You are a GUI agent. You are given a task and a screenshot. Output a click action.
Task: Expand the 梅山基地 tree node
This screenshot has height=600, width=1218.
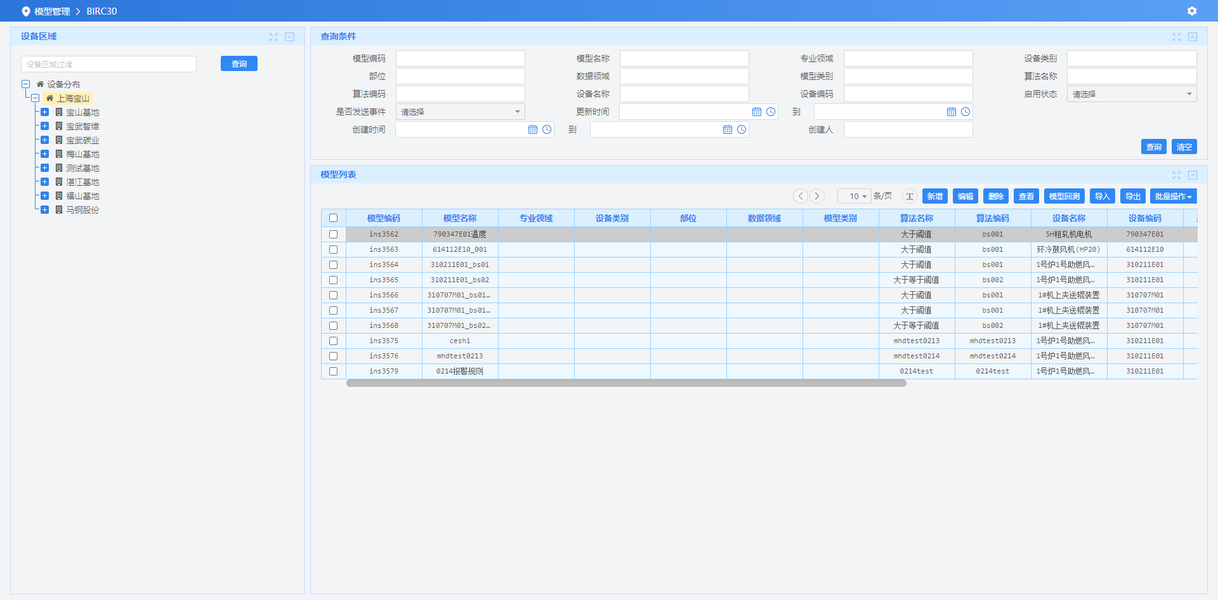click(x=44, y=154)
